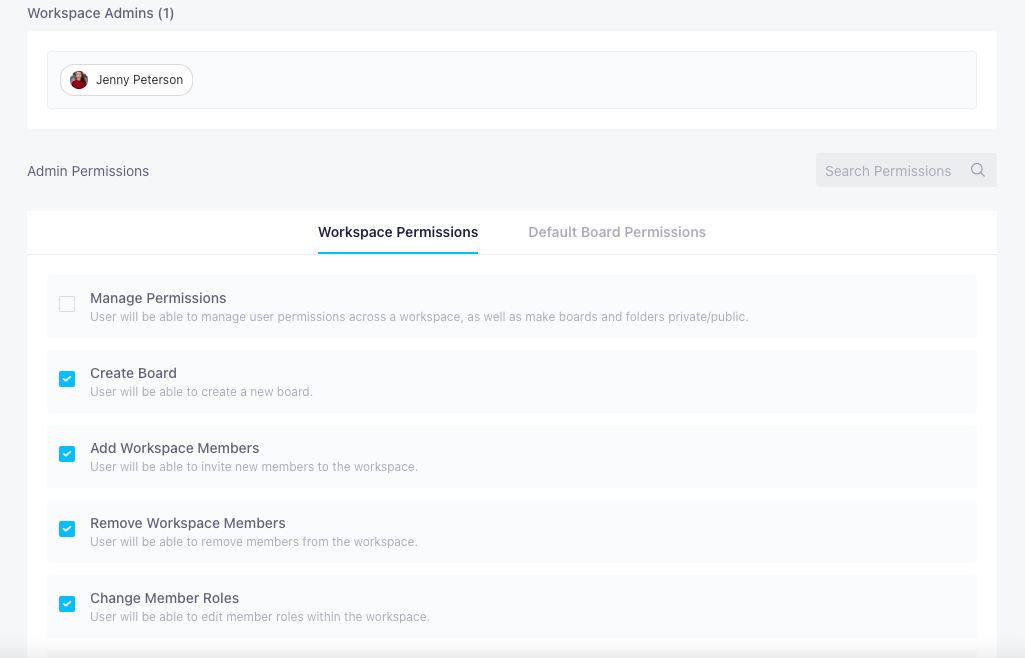Uncheck Add Workspace Members permission
Image resolution: width=1025 pixels, height=658 pixels.
point(67,454)
